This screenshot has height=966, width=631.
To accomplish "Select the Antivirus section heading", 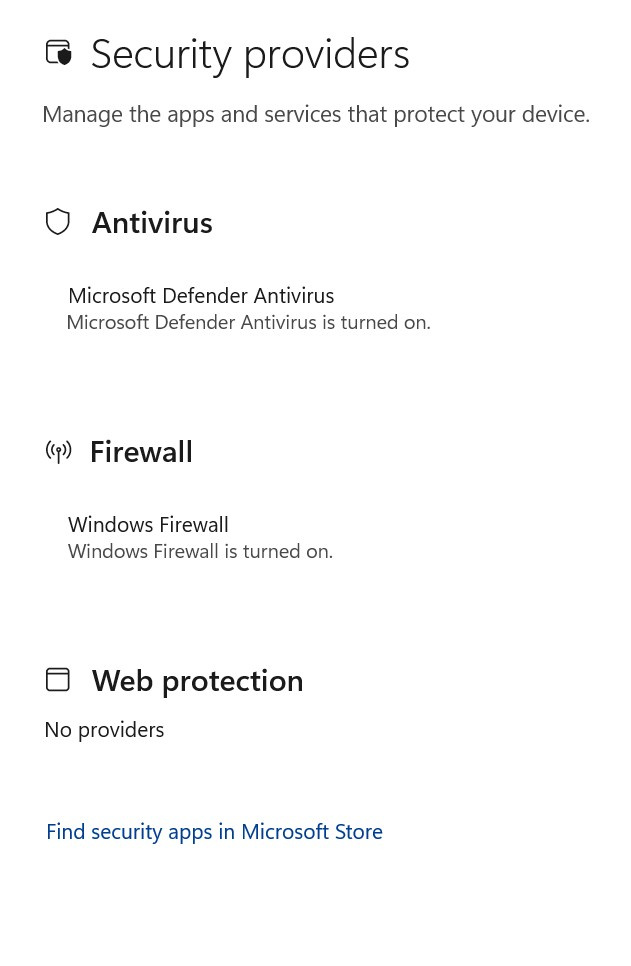I will 152,221.
